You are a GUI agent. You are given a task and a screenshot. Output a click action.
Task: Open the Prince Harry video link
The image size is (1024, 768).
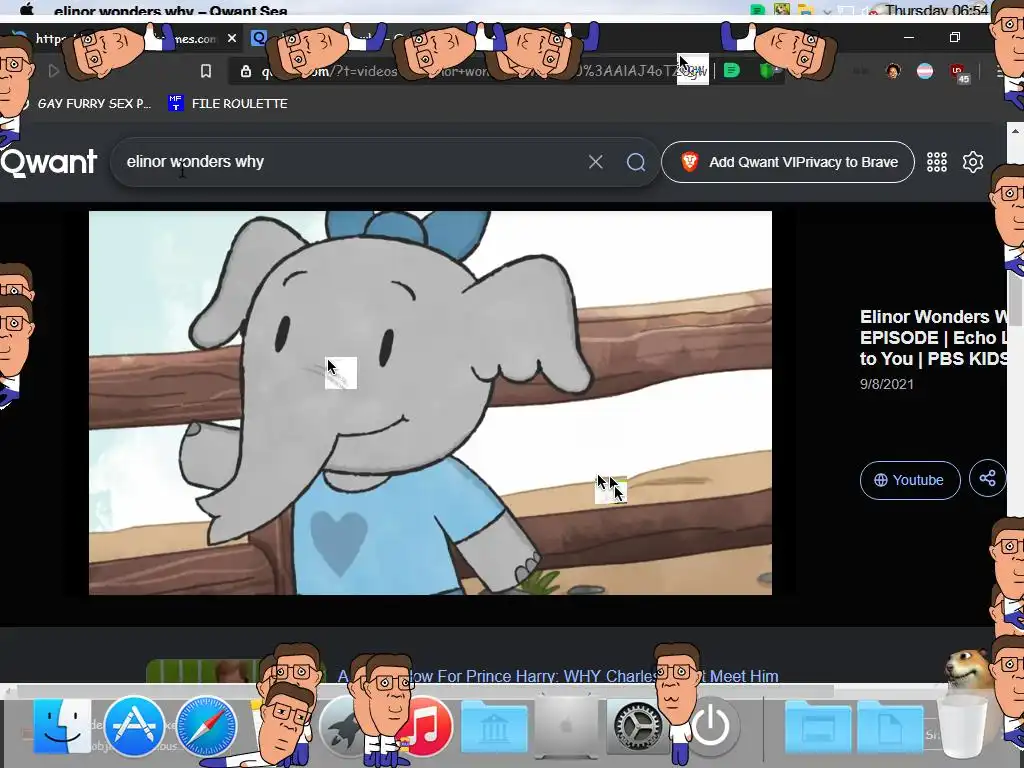pos(558,676)
